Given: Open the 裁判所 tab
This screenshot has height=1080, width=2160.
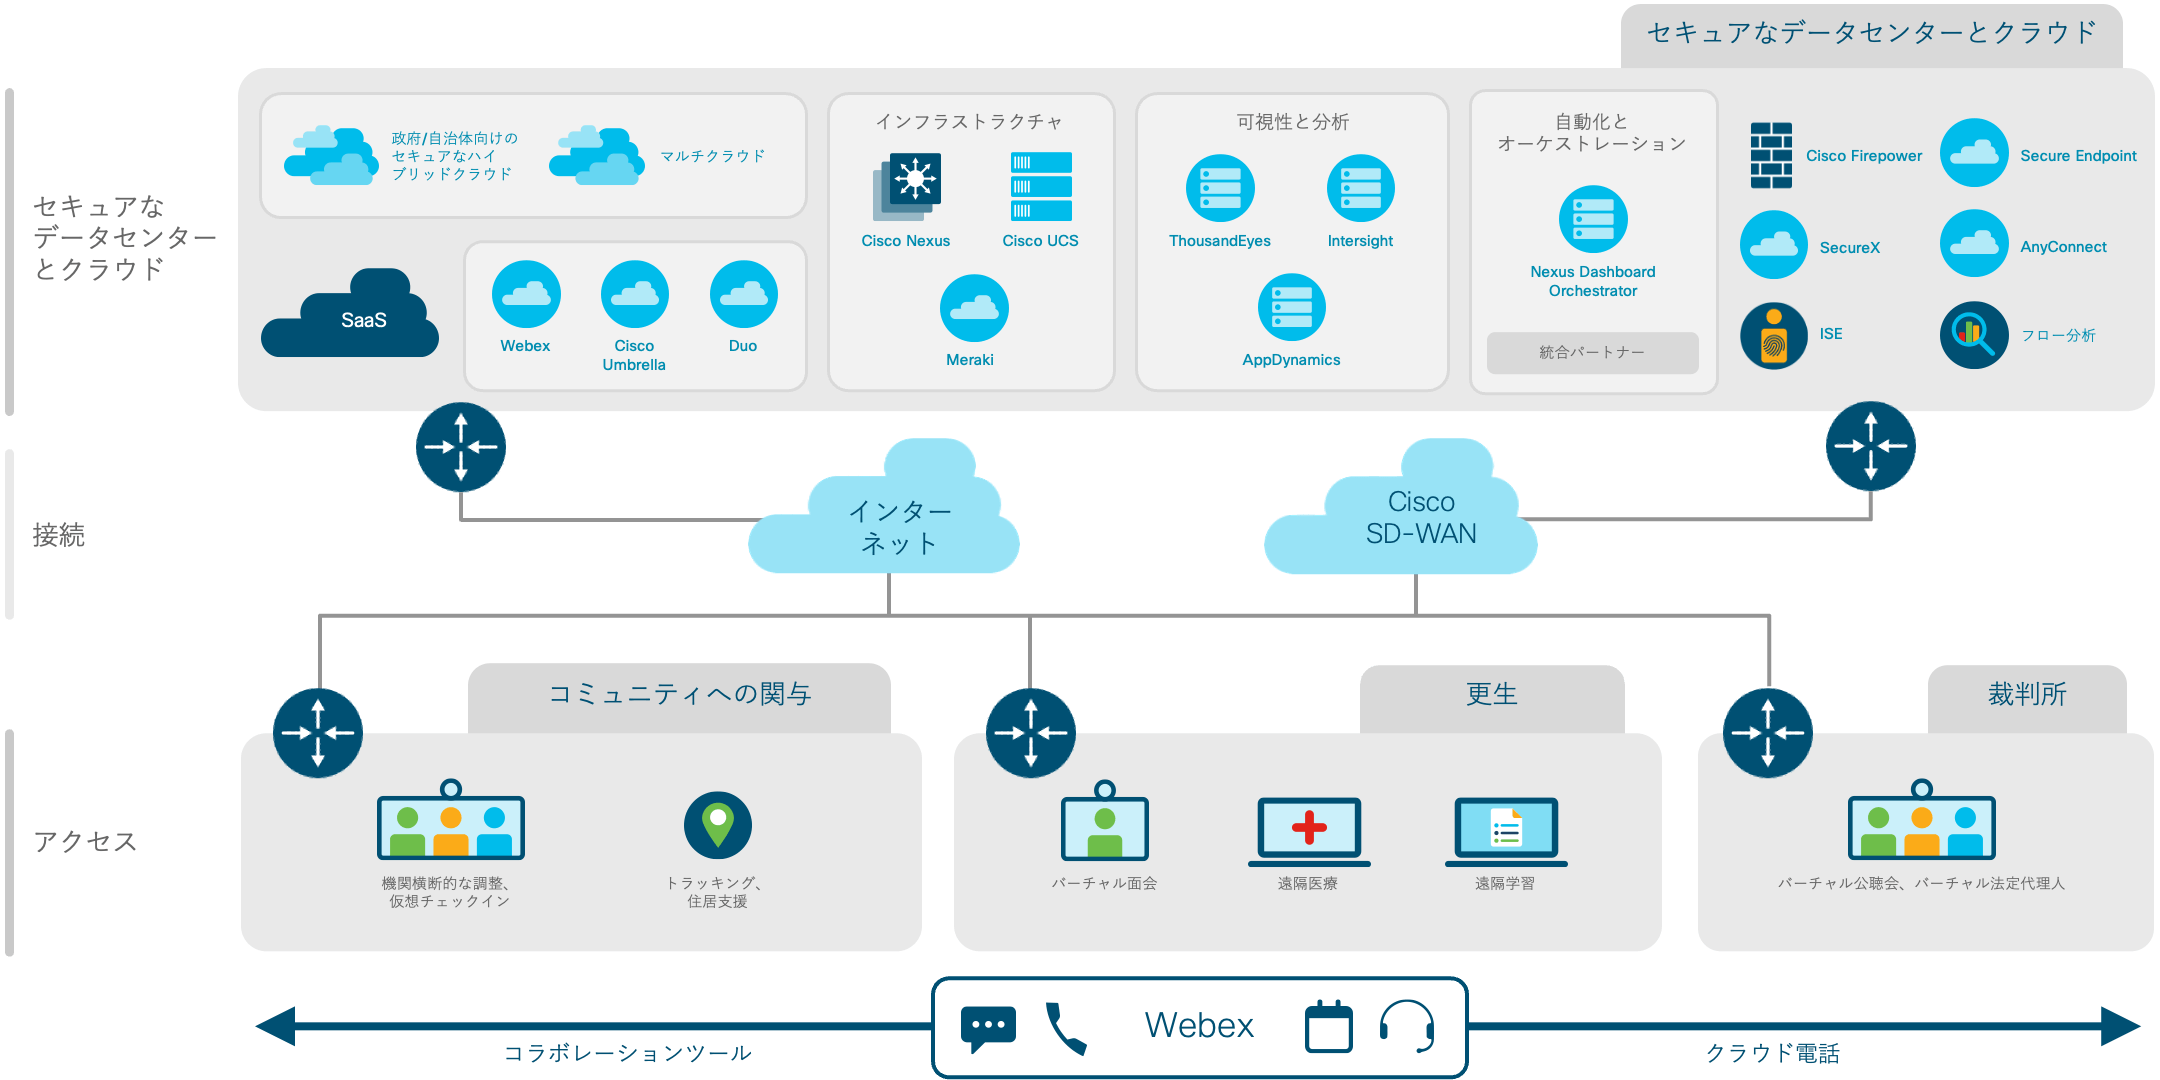Looking at the screenshot, I should pos(2027,698).
